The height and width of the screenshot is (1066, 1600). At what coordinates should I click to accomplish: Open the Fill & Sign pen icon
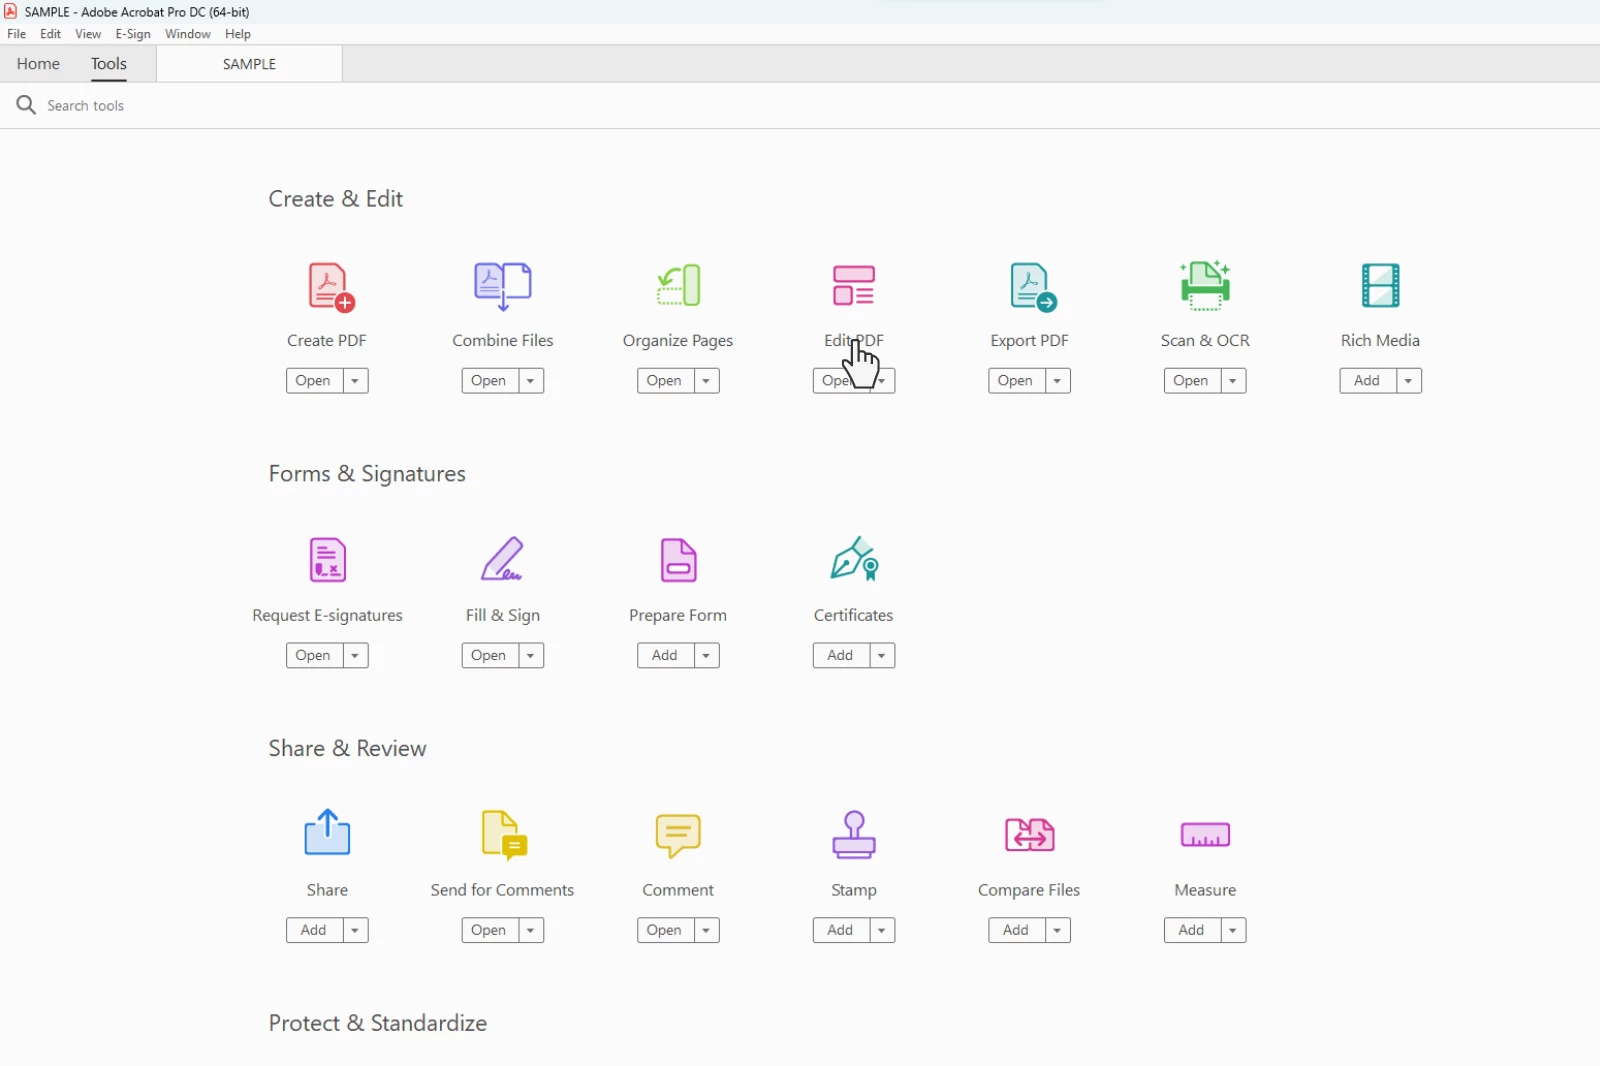tap(502, 559)
